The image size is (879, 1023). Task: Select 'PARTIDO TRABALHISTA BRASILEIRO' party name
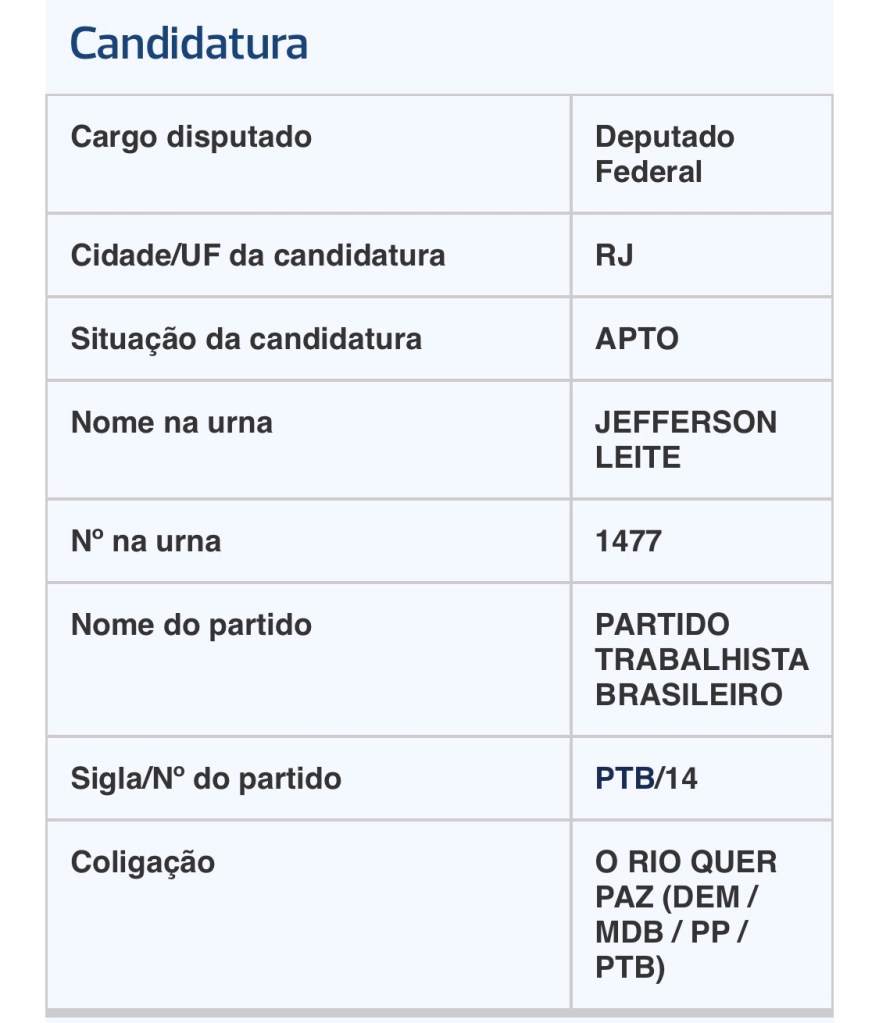(x=701, y=659)
